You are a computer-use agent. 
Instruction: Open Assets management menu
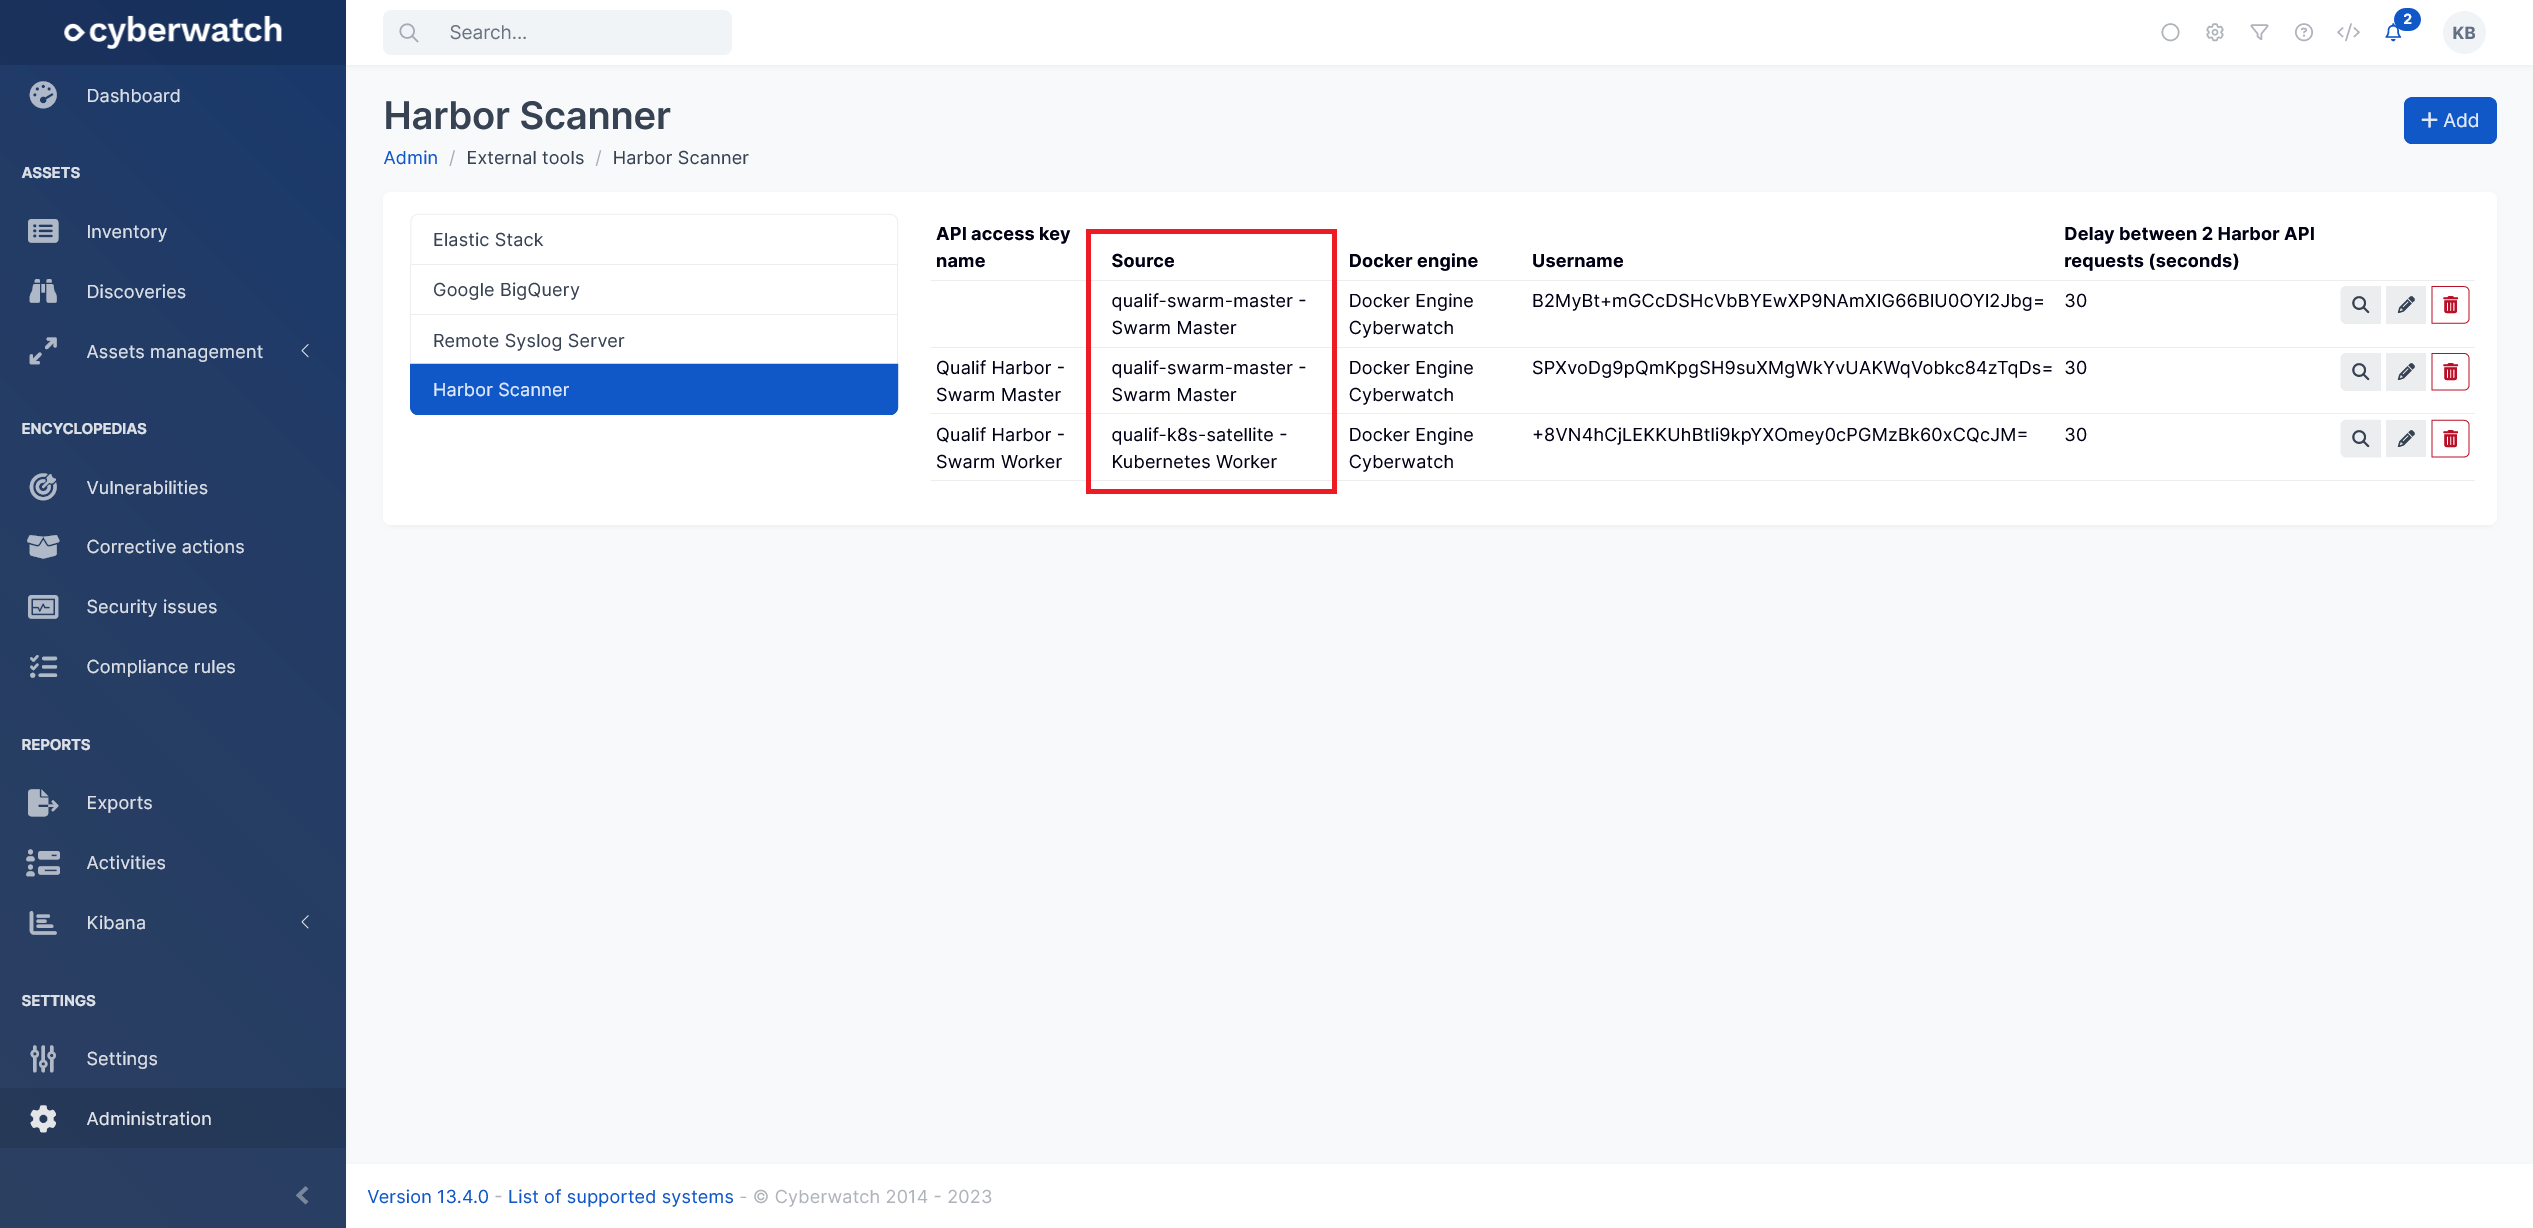[x=174, y=352]
